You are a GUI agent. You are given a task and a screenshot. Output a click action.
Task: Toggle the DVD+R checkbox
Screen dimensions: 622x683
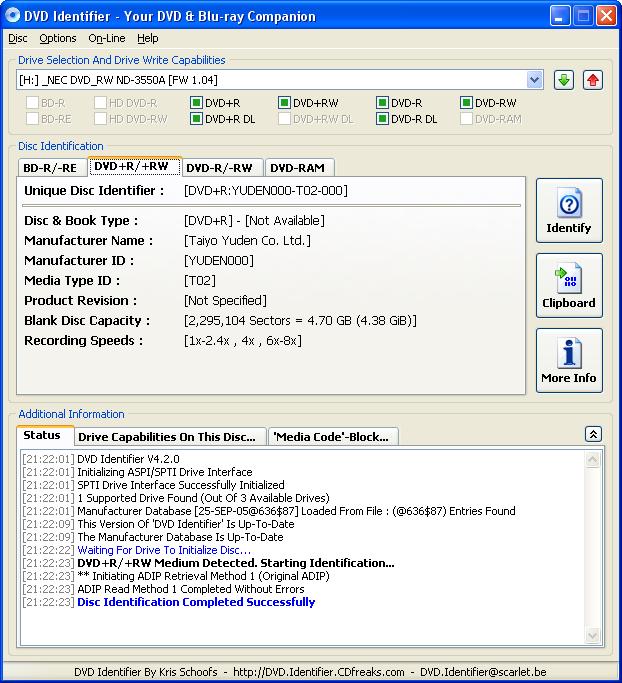click(x=196, y=103)
